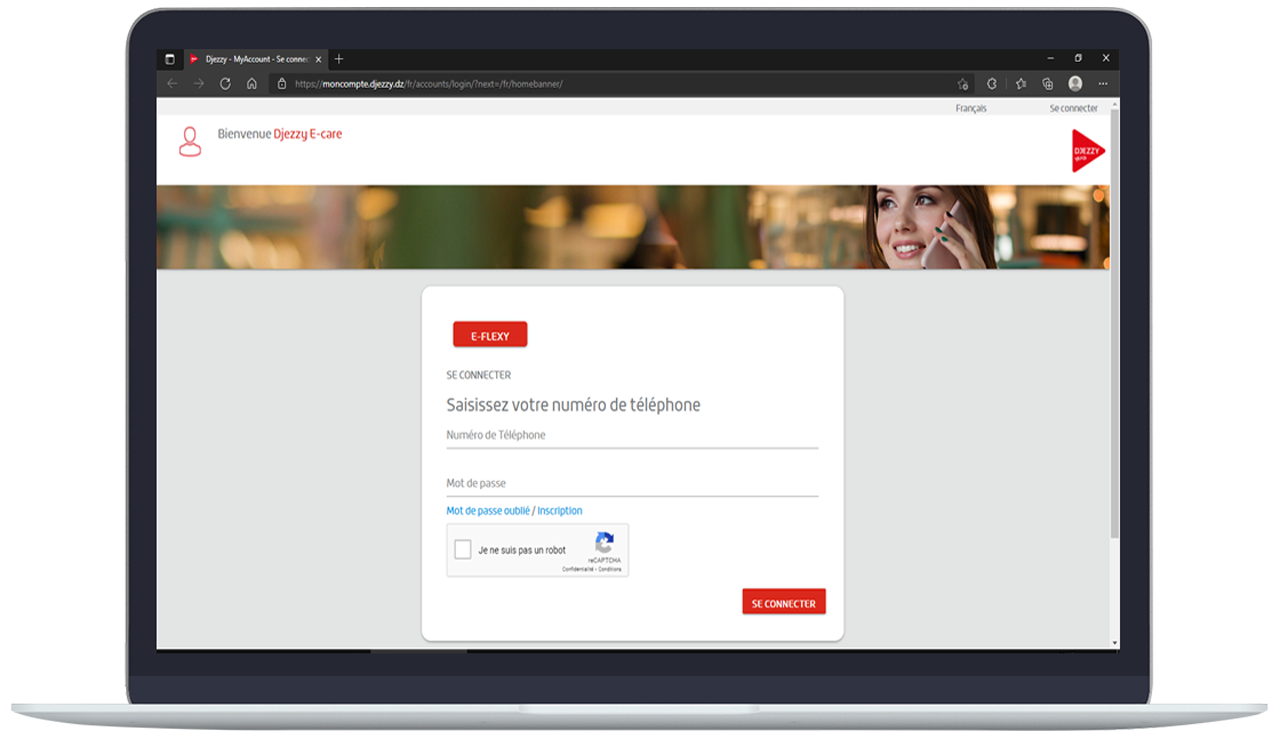Open the Favorites list icon
Viewport: 1280px width, 731px height.
(1021, 84)
